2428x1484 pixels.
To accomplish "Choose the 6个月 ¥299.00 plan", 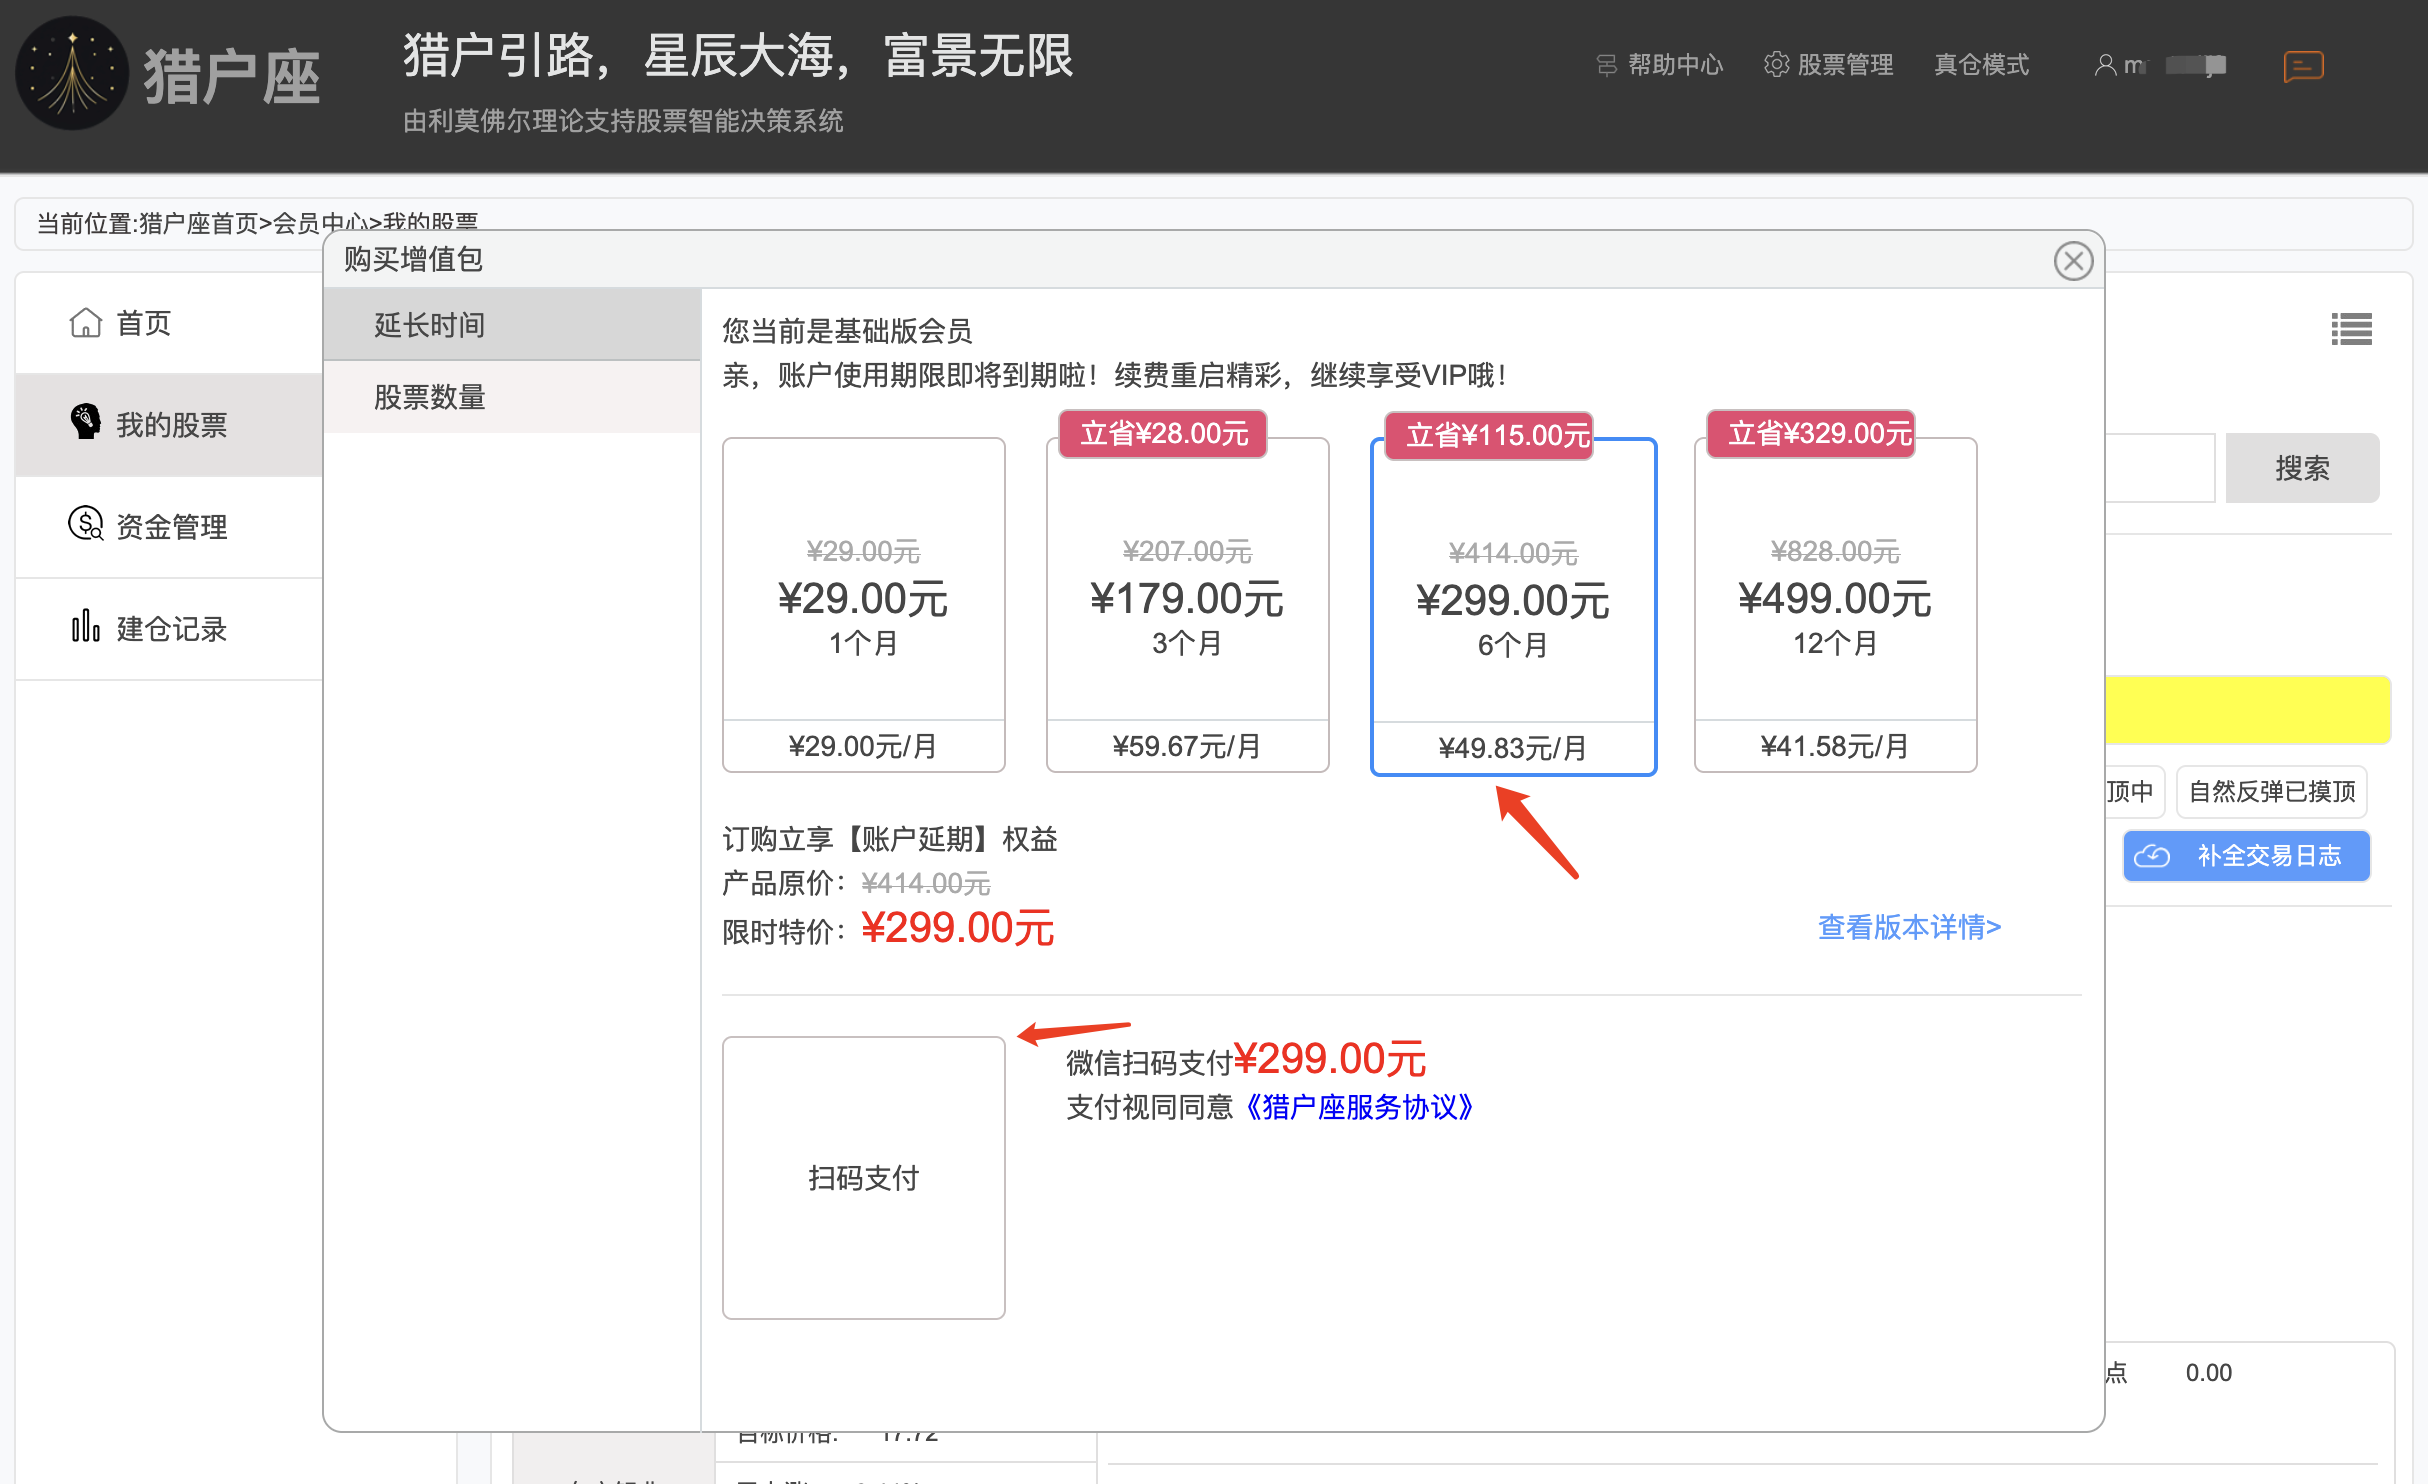I will point(1513,607).
